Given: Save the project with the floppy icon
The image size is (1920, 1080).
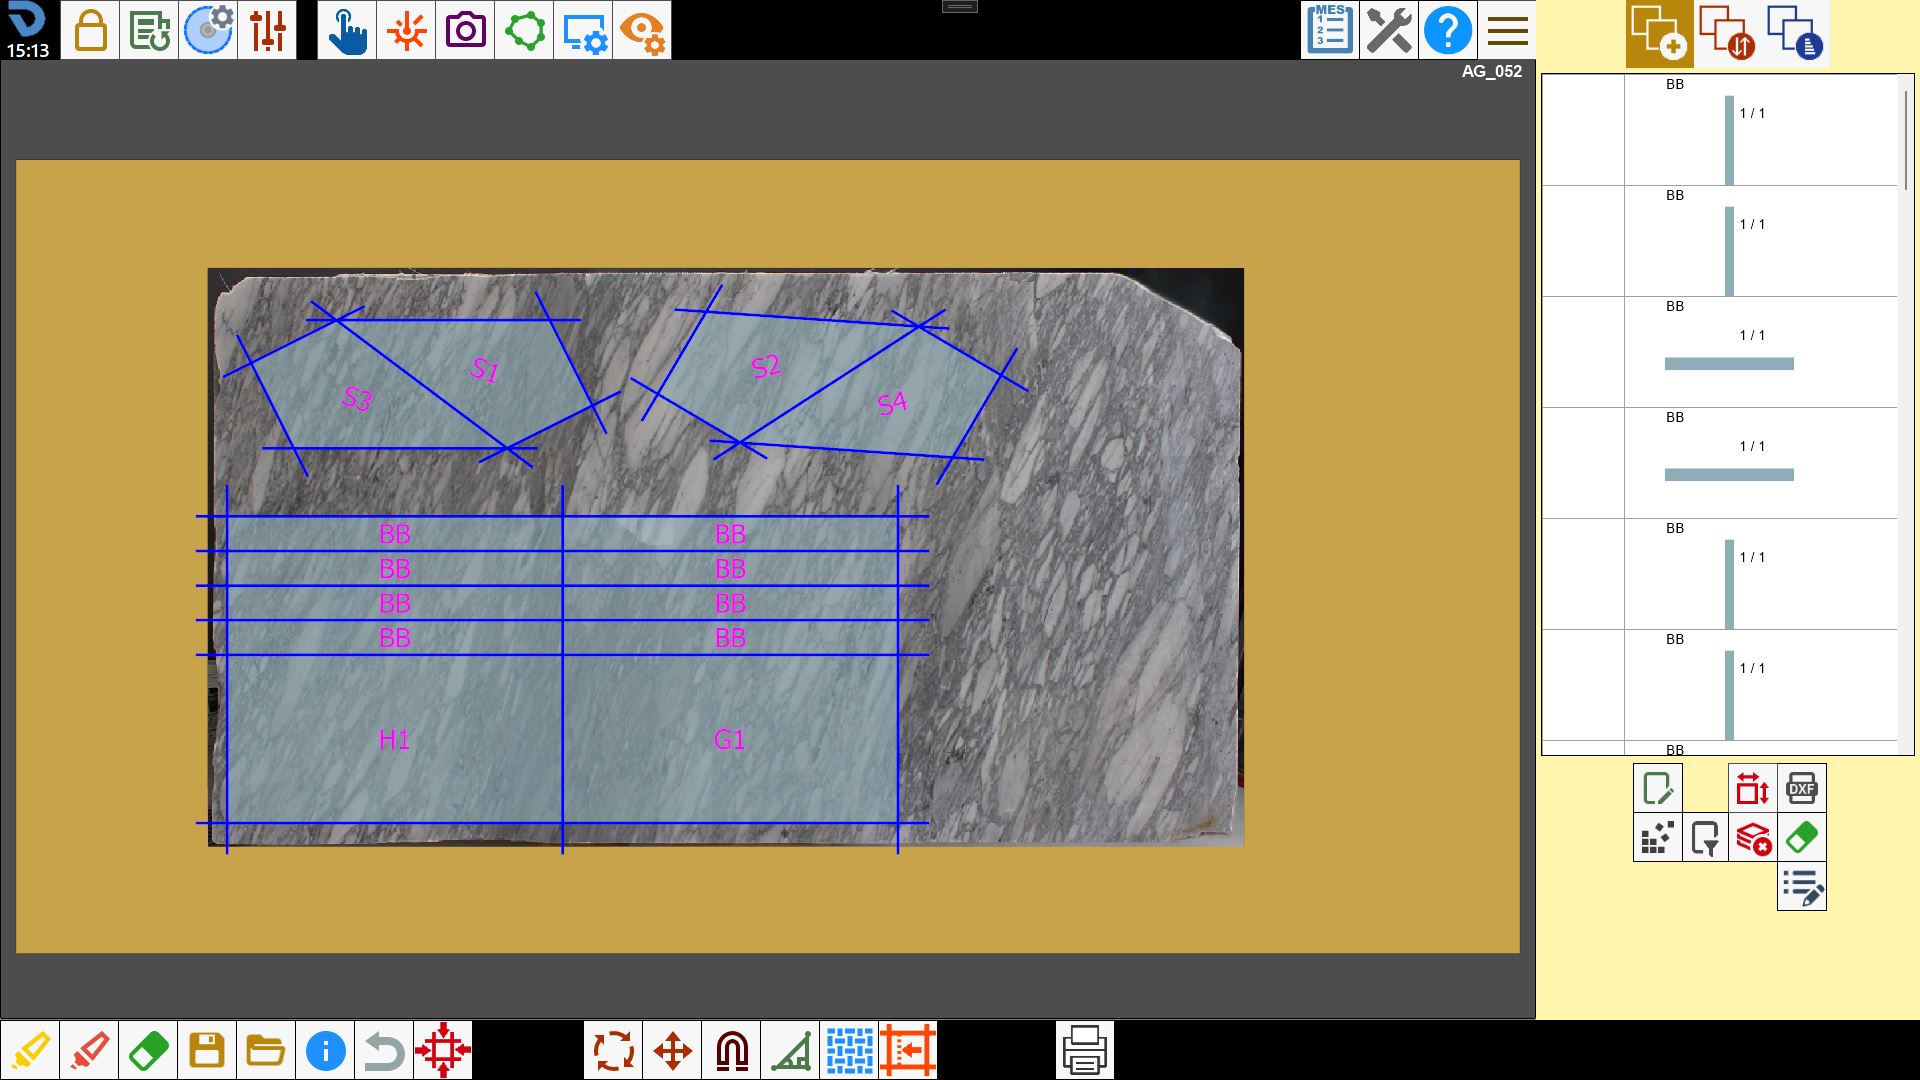Looking at the screenshot, I should tap(207, 1050).
